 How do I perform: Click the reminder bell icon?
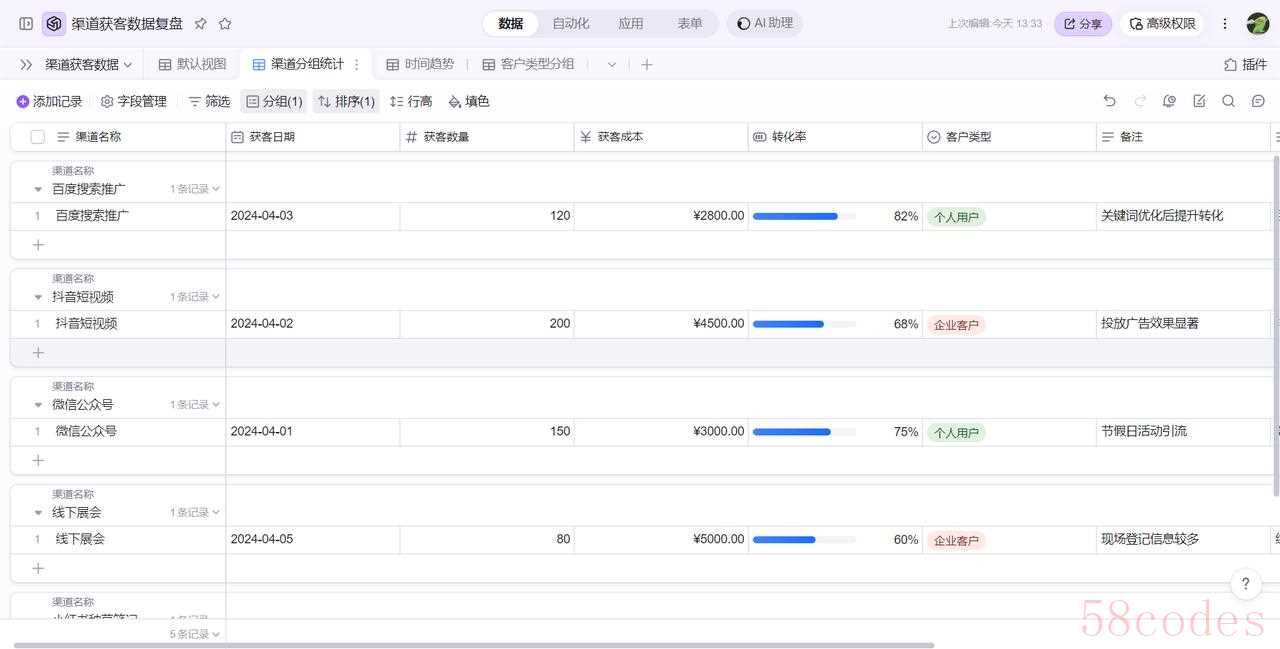(x=1169, y=101)
